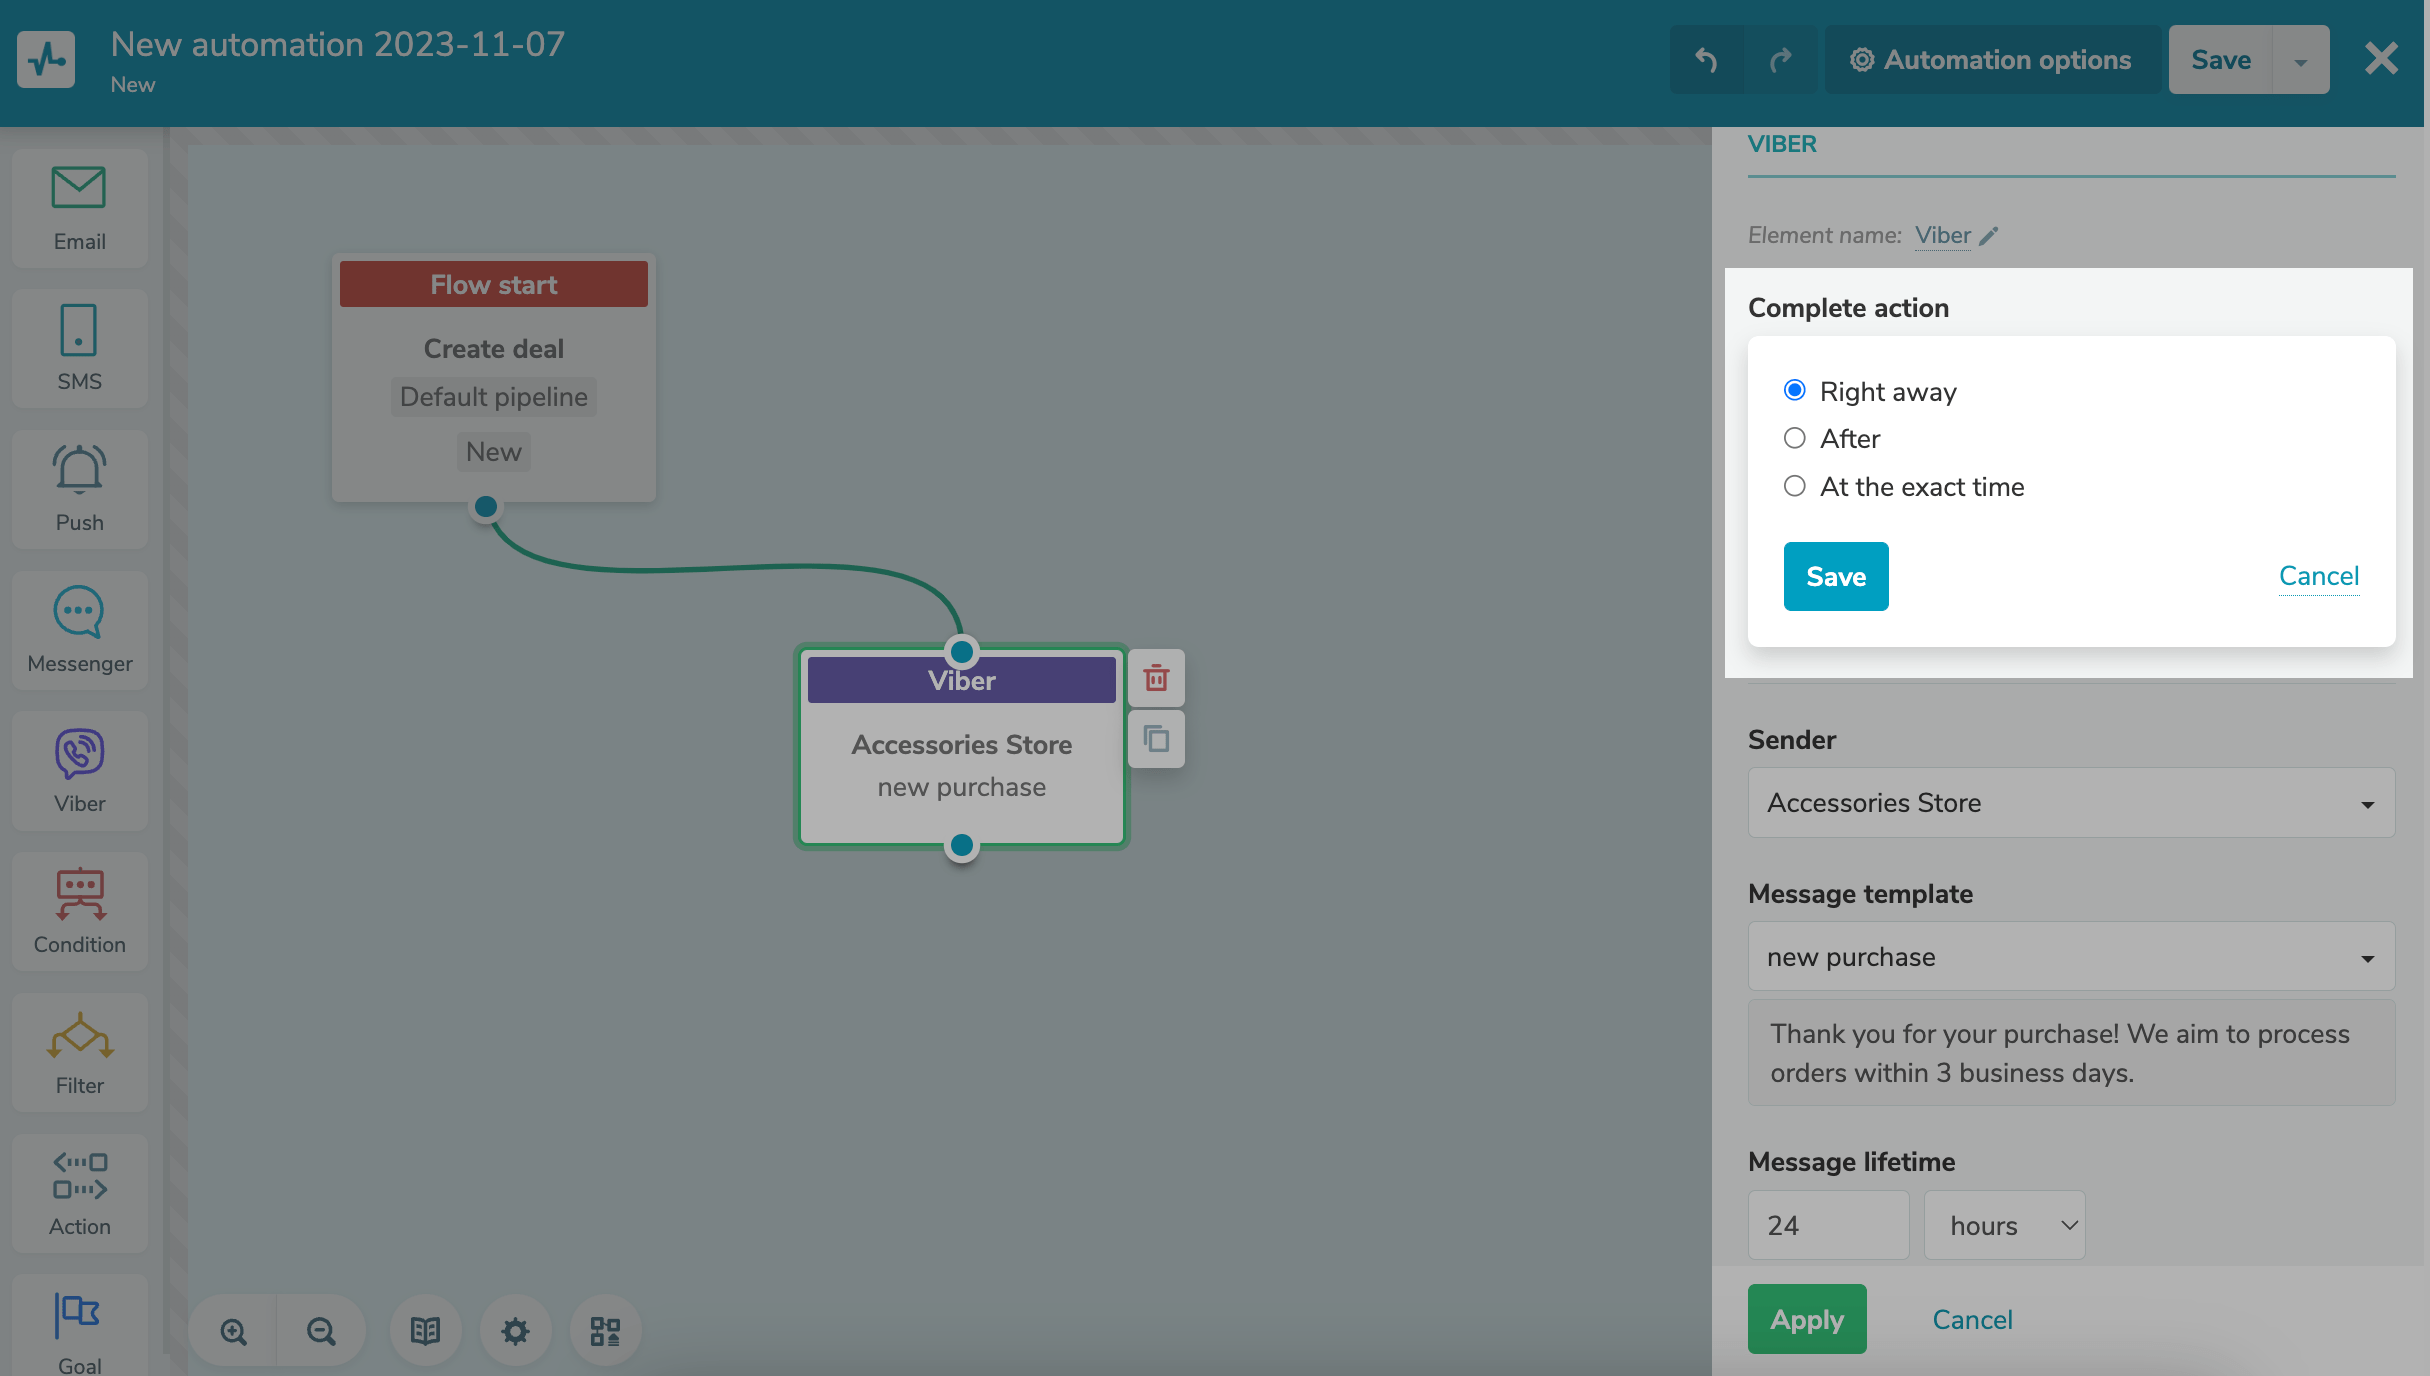The width and height of the screenshot is (2430, 1376).
Task: Select the Email element in sidebar
Action: pos(79,207)
